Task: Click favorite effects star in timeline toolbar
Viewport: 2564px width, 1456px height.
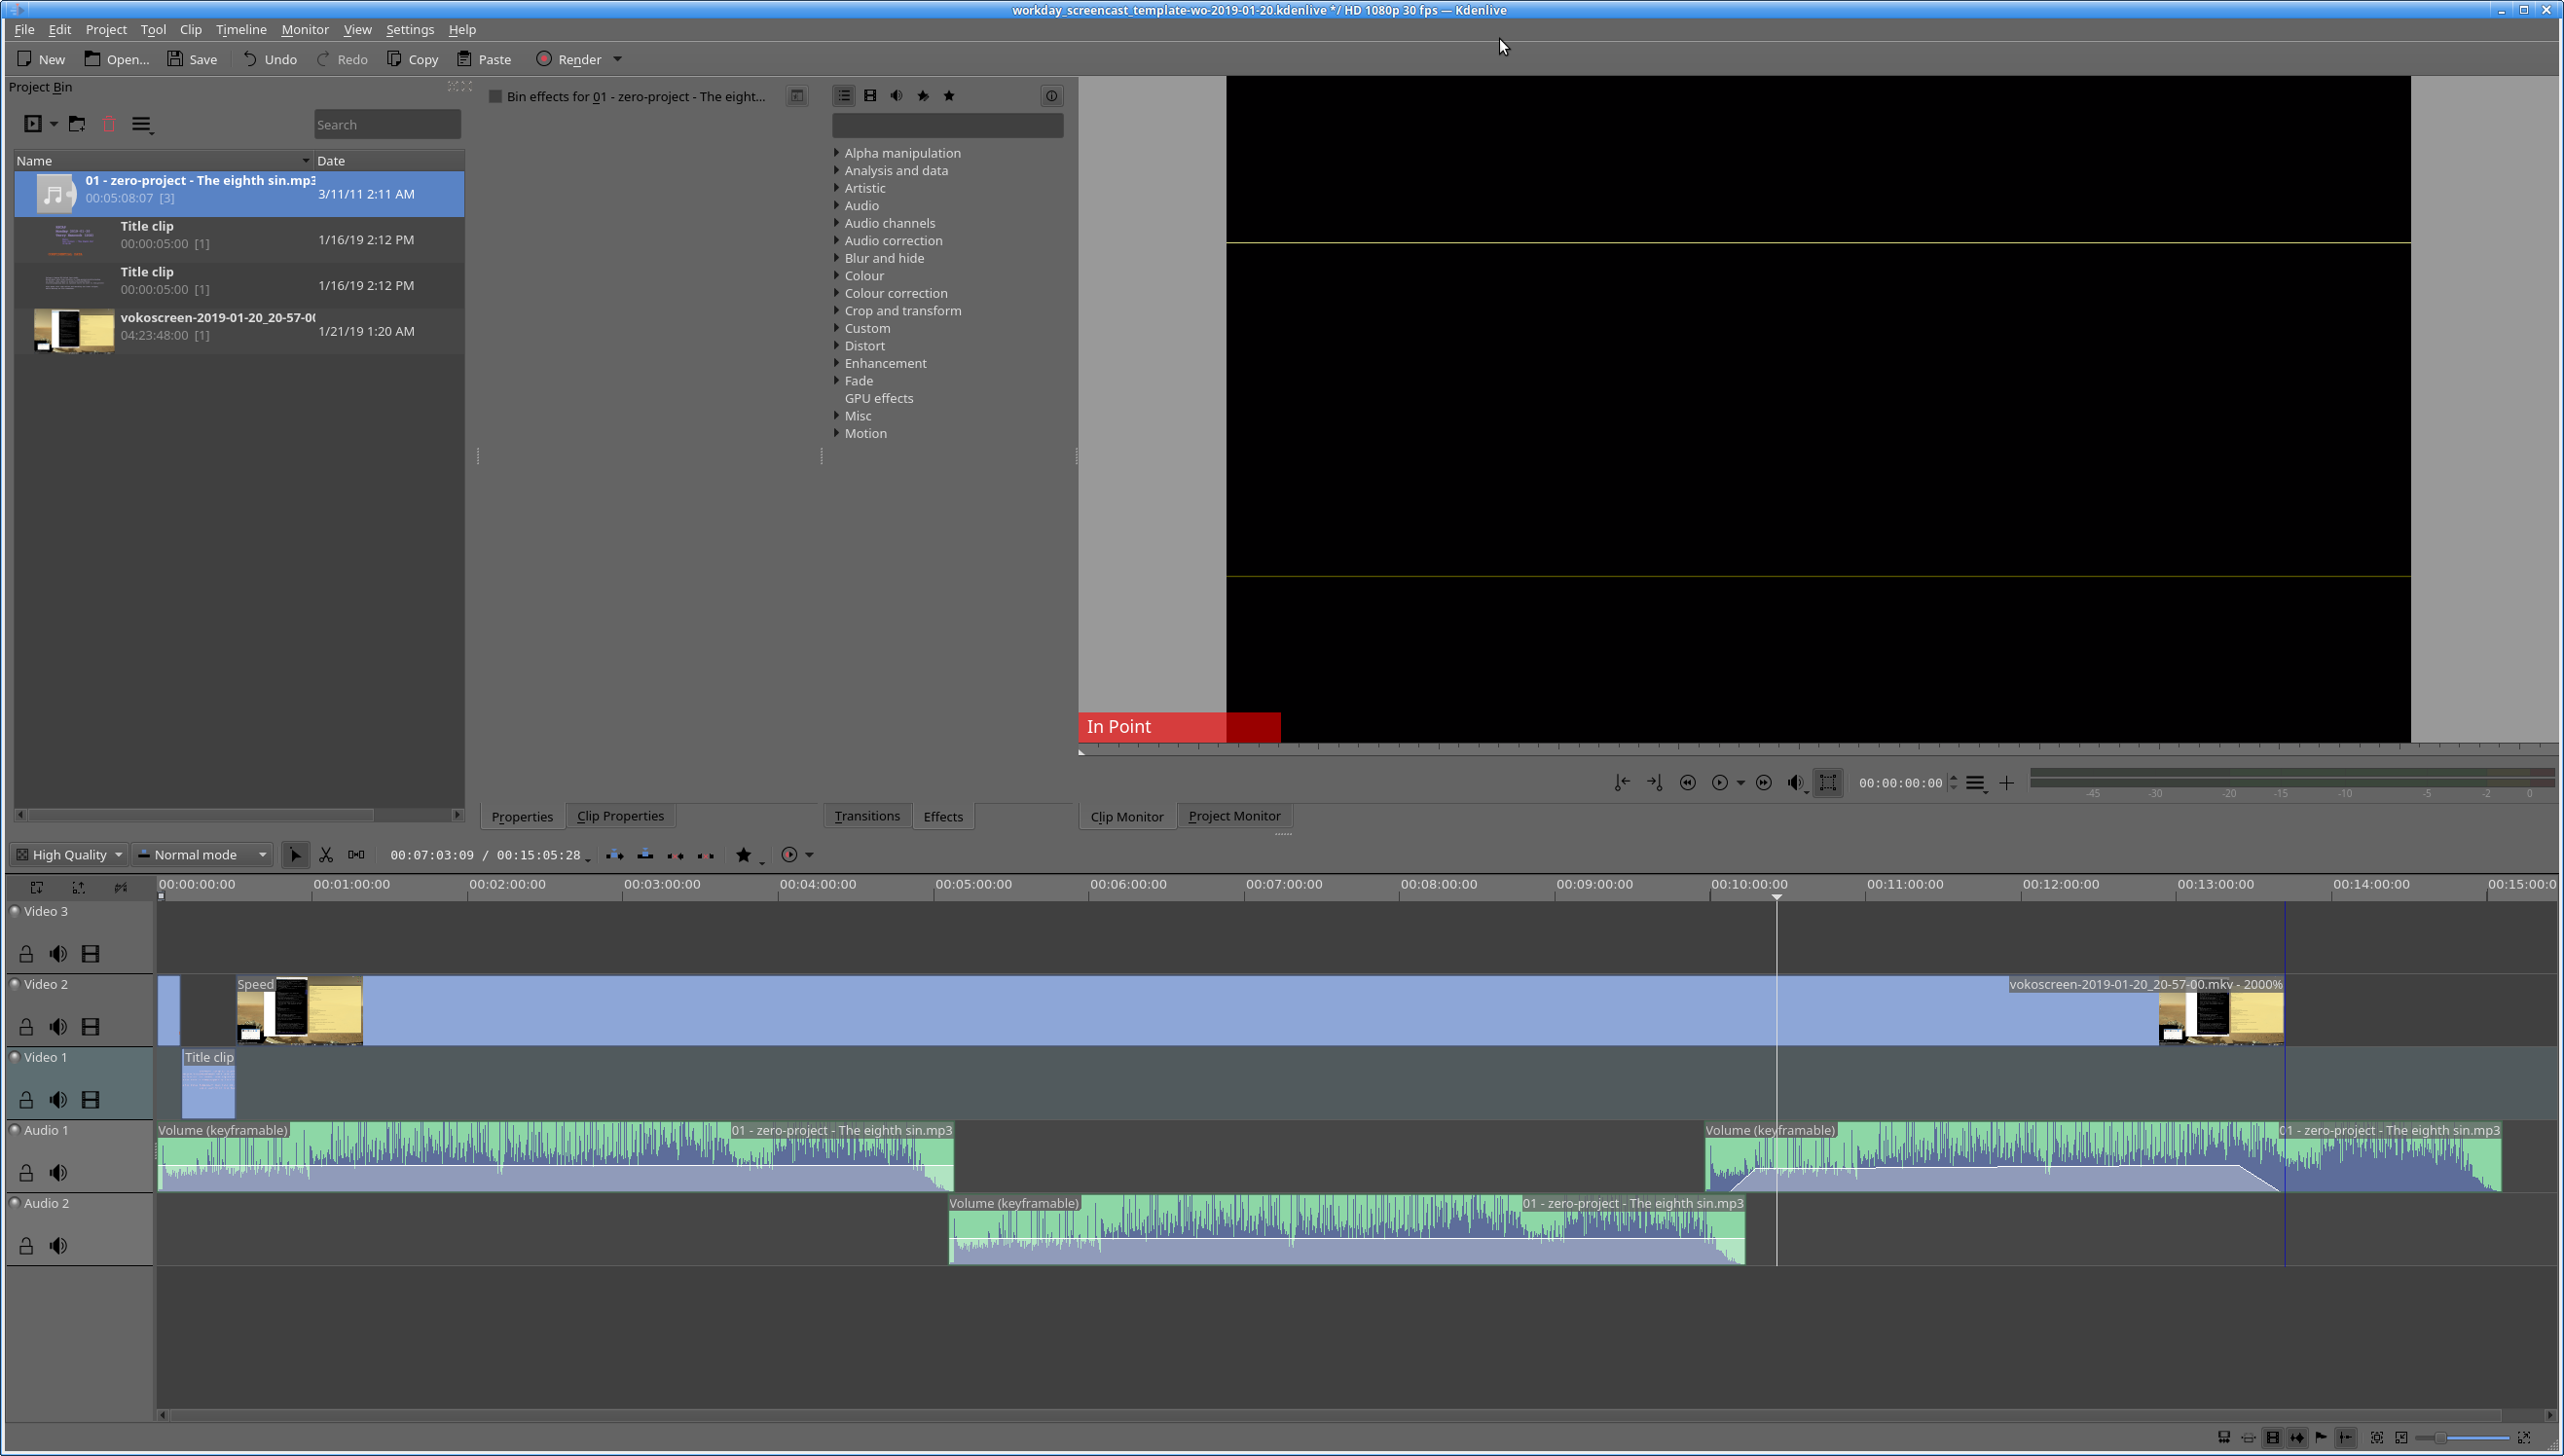Action: (x=743, y=855)
